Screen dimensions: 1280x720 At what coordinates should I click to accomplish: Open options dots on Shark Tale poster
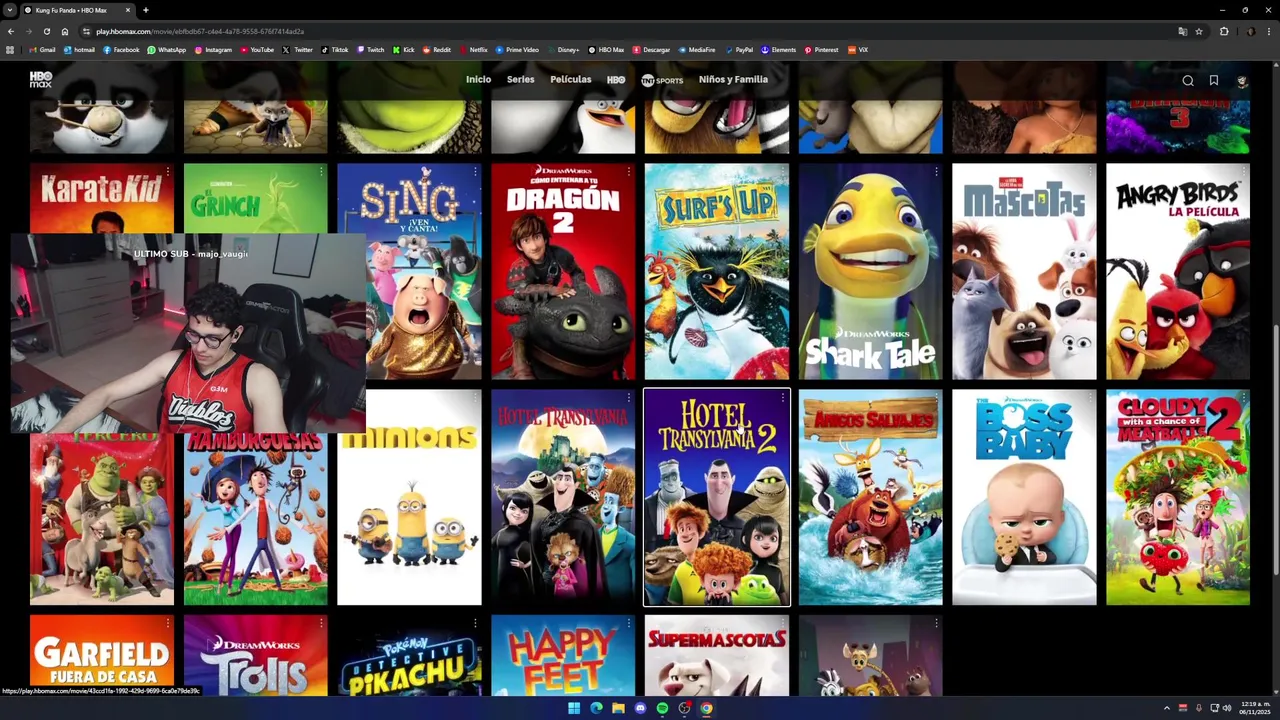(x=936, y=172)
